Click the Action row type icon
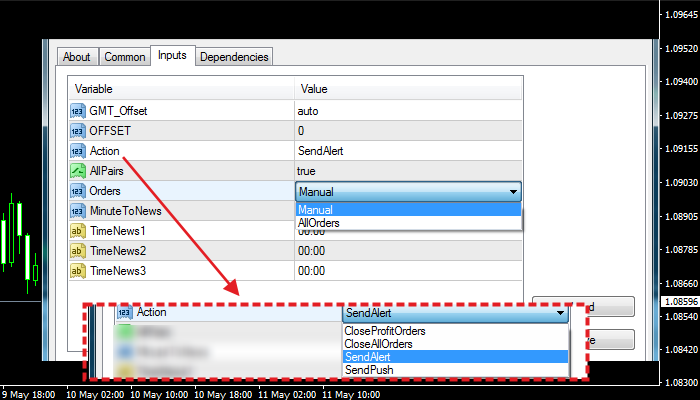 pyautogui.click(x=77, y=151)
